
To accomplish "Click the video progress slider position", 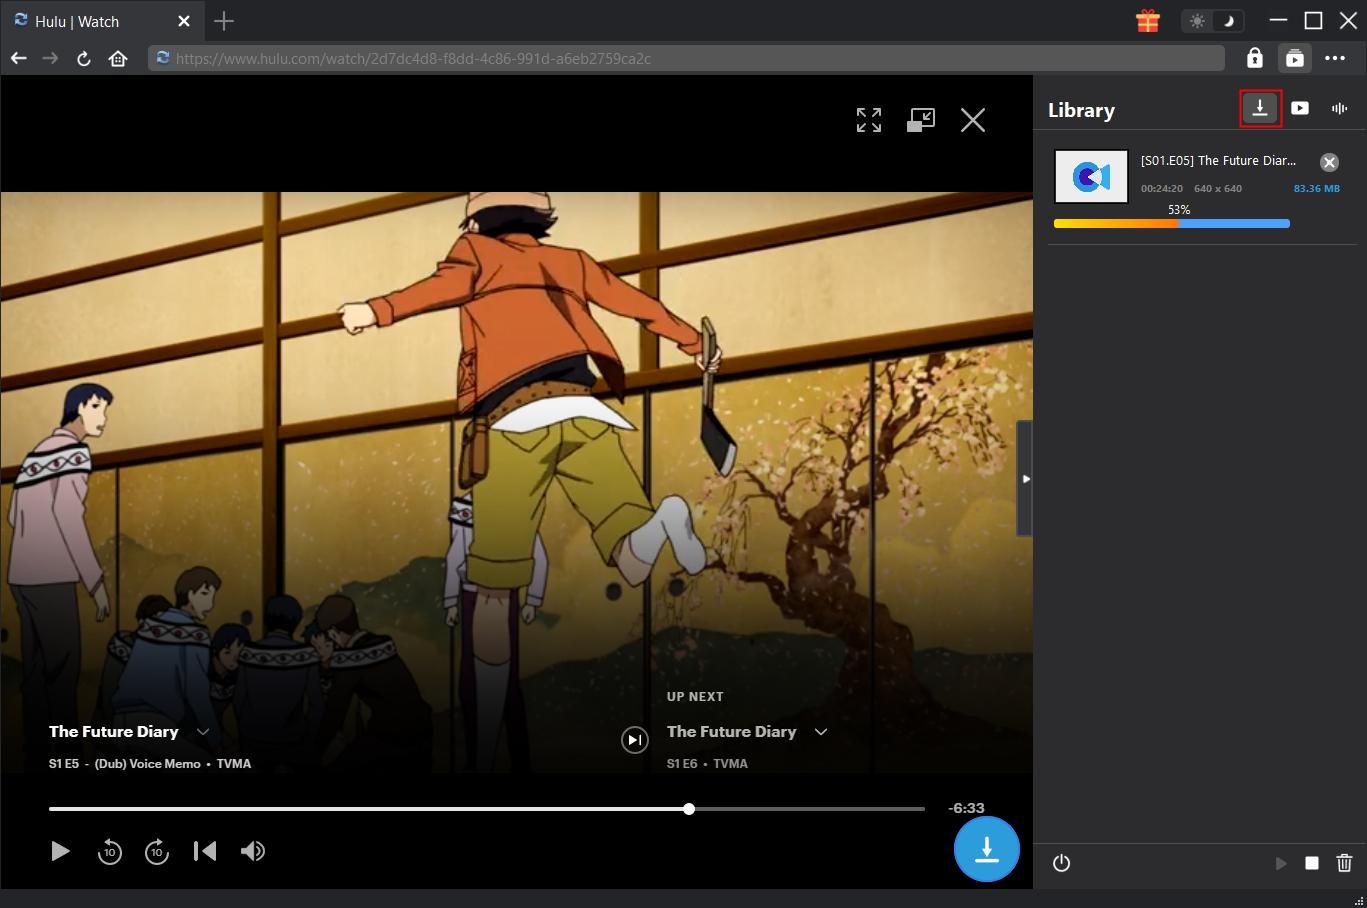I will [x=689, y=808].
